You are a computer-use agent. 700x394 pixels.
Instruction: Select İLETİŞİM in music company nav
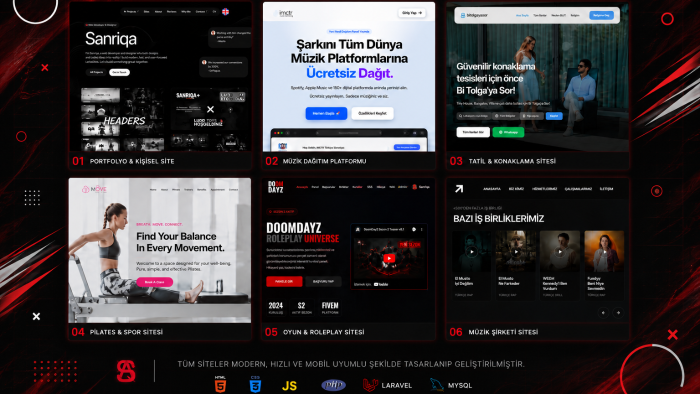(x=606, y=189)
